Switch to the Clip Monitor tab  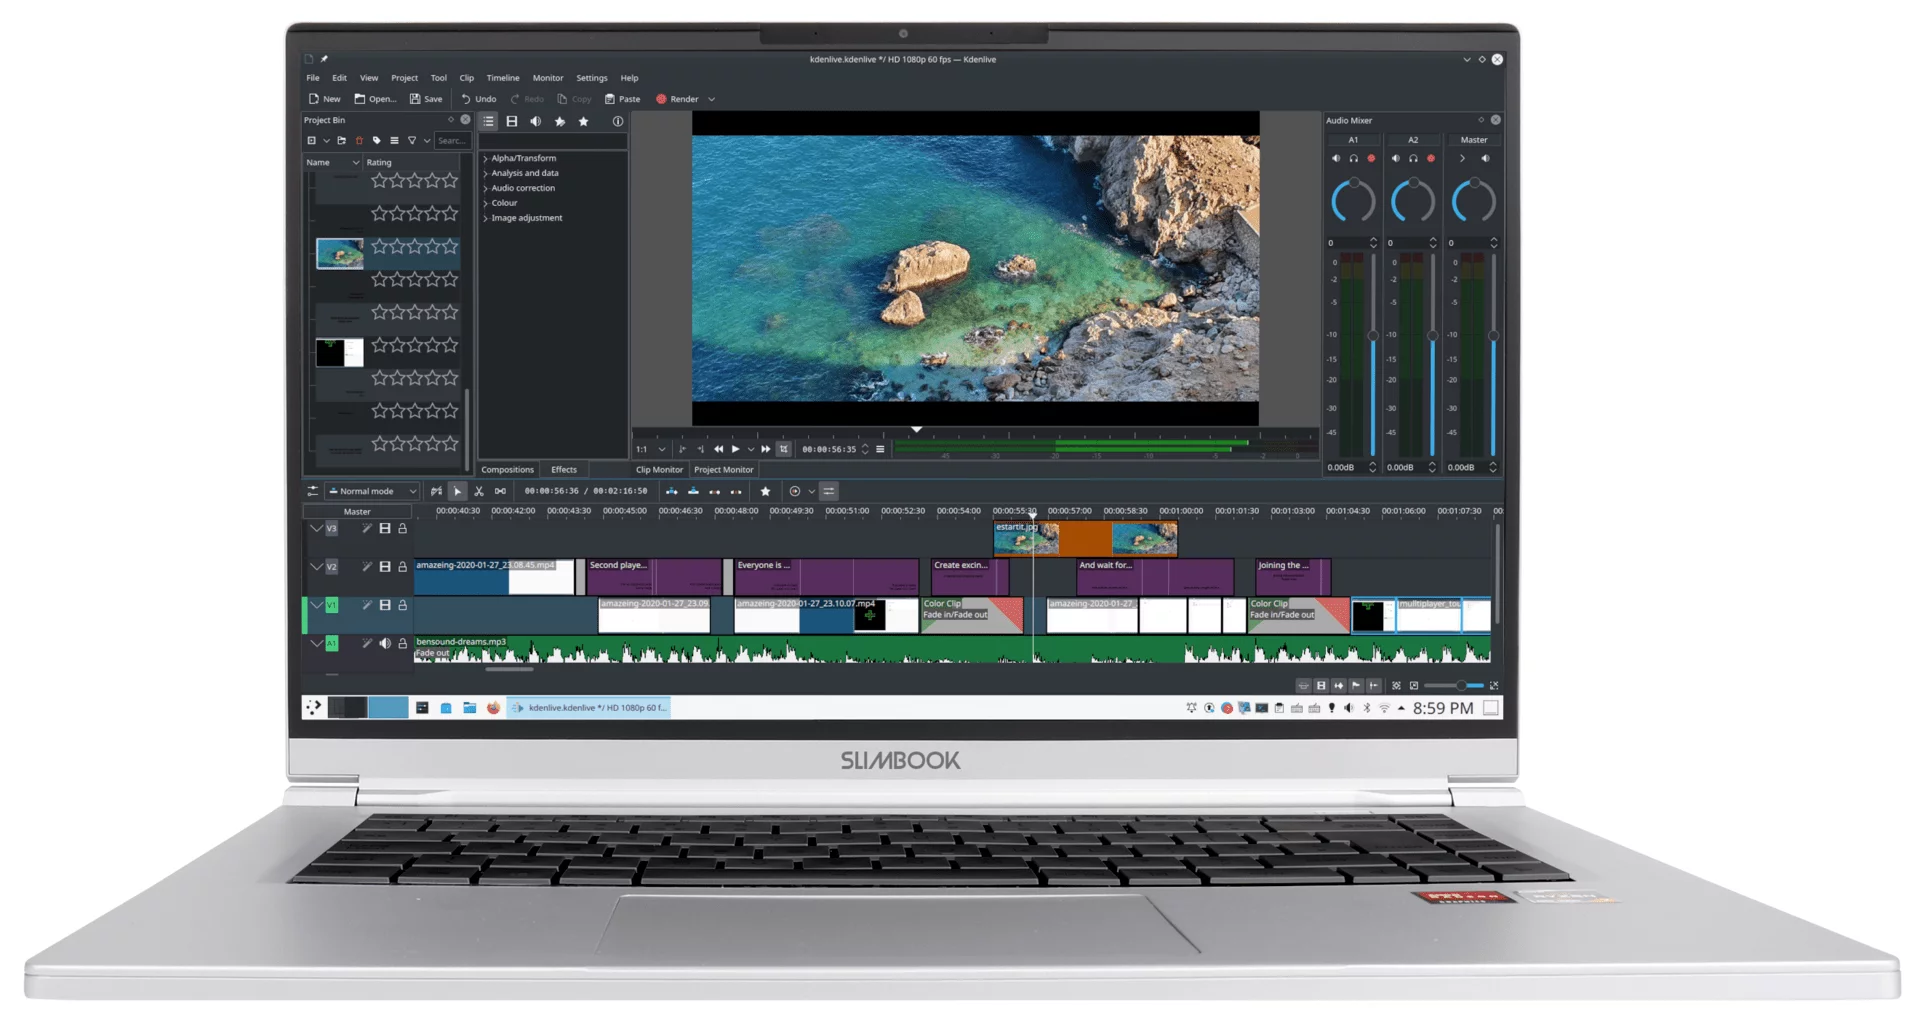point(659,470)
